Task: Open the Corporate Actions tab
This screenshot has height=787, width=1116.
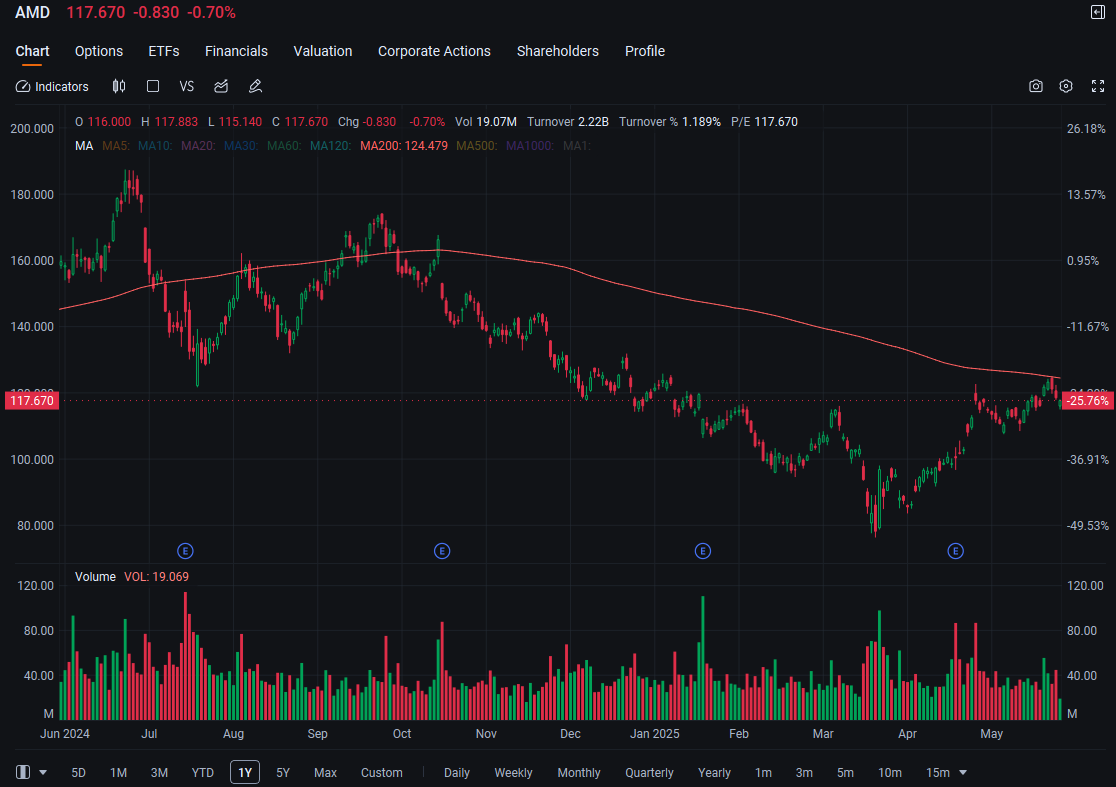Action: click(x=434, y=51)
